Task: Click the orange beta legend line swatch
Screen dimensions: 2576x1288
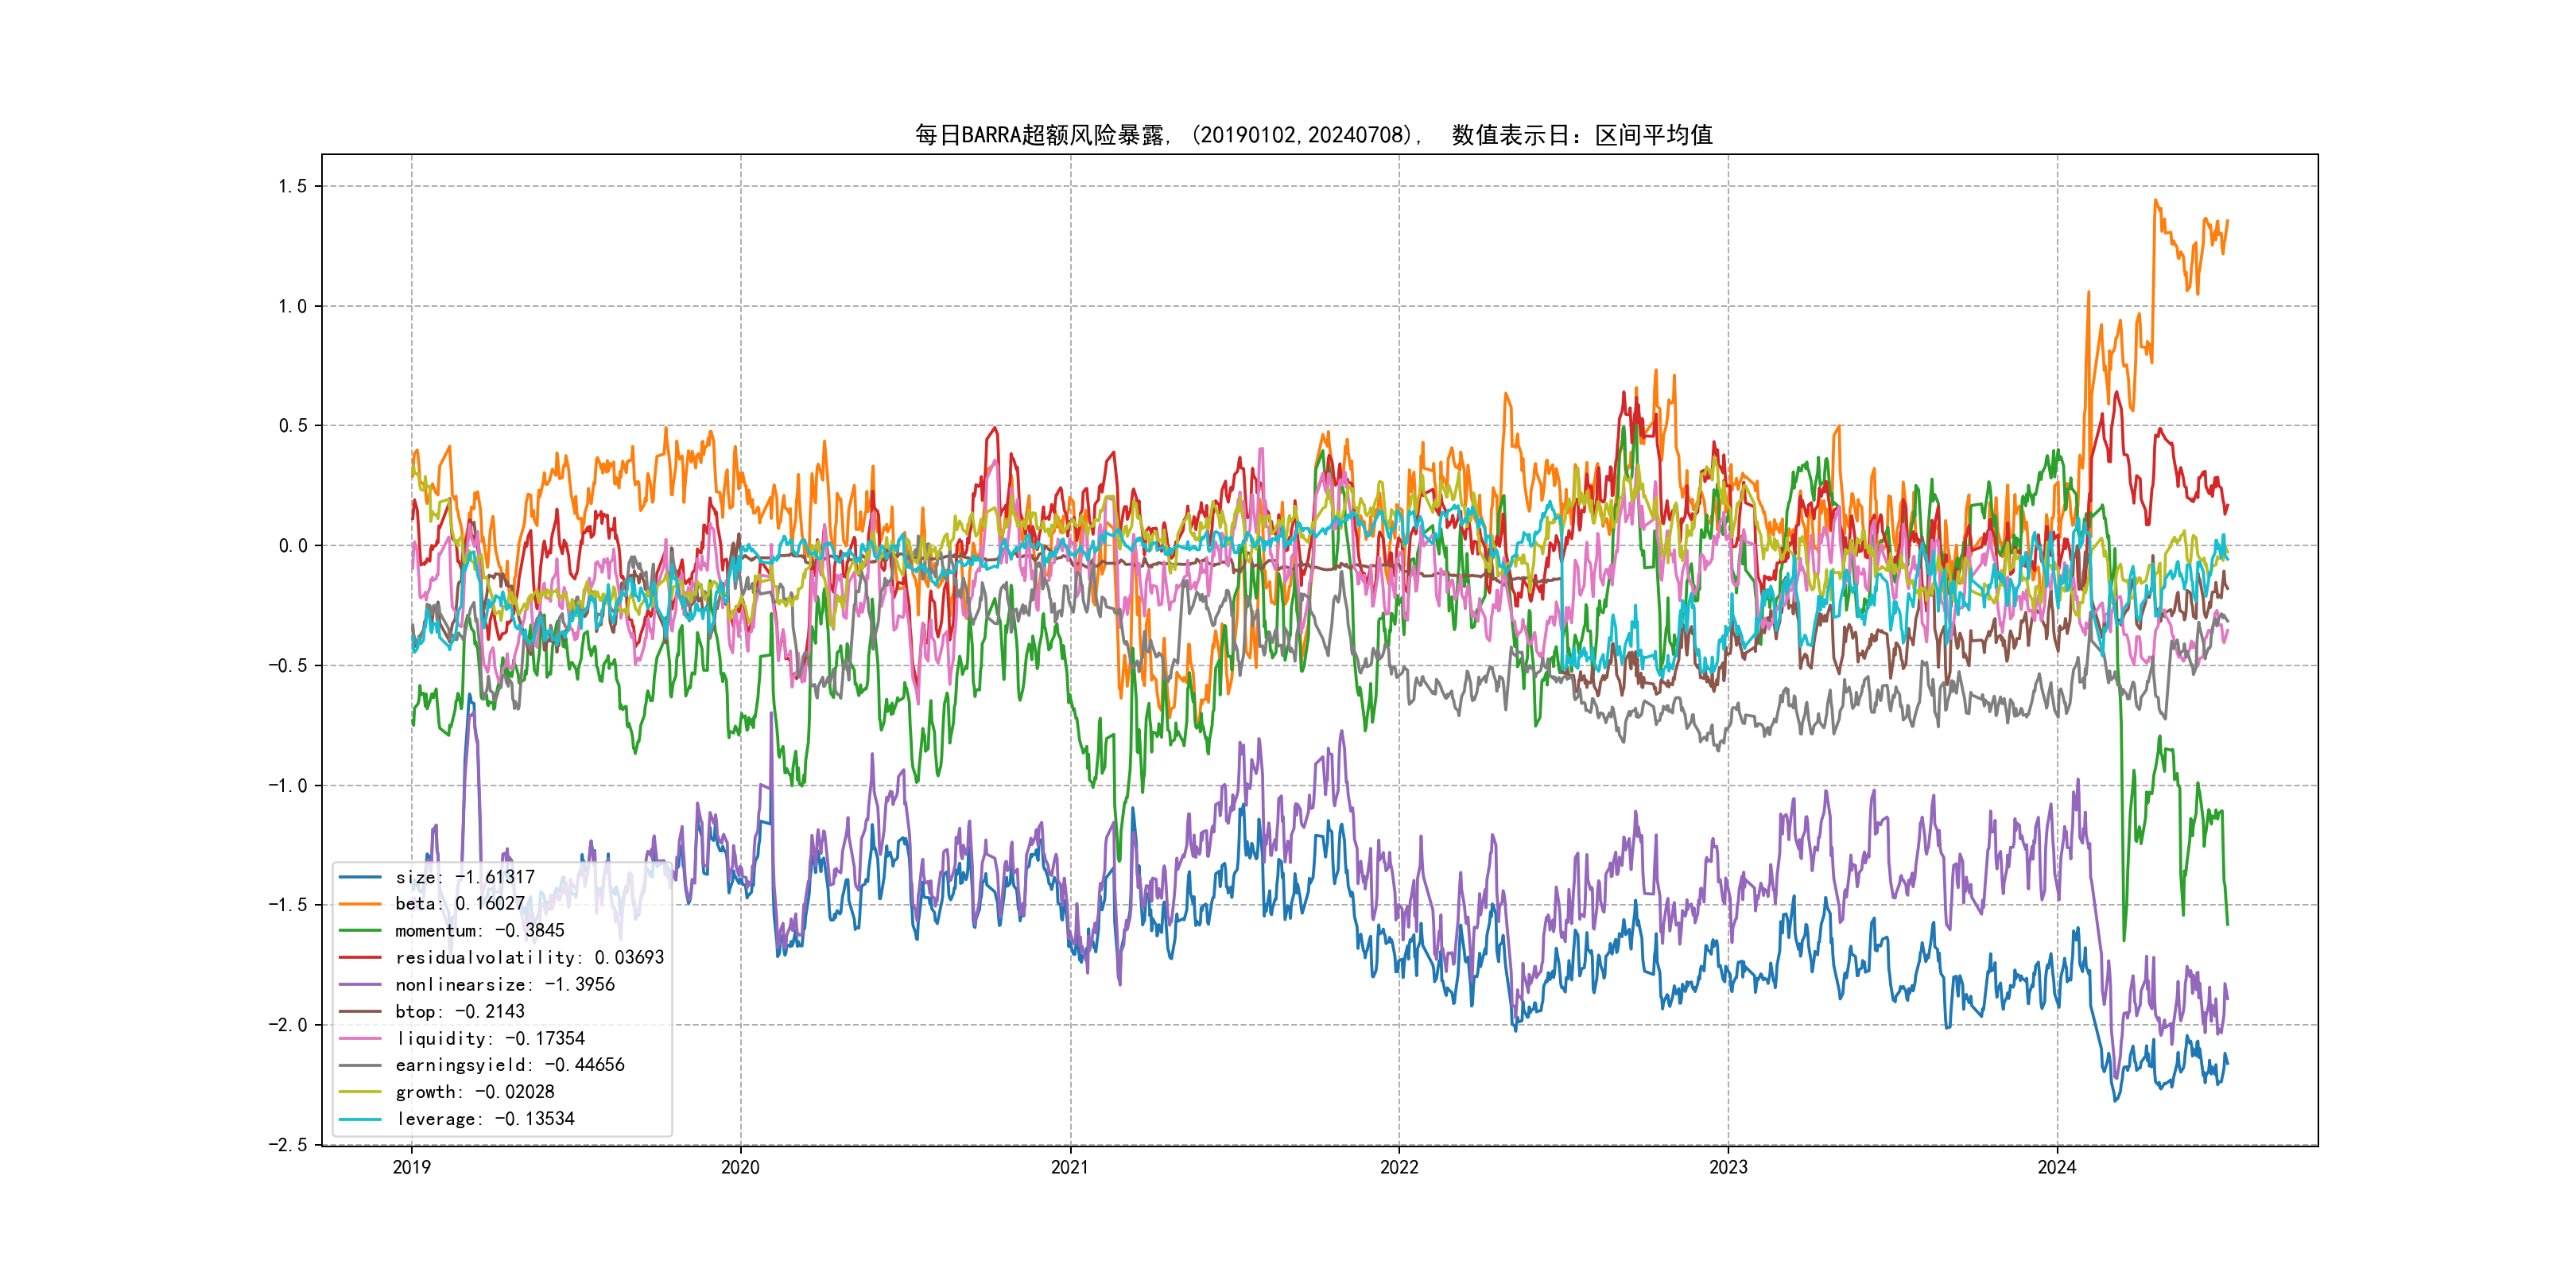Action: (x=360, y=904)
